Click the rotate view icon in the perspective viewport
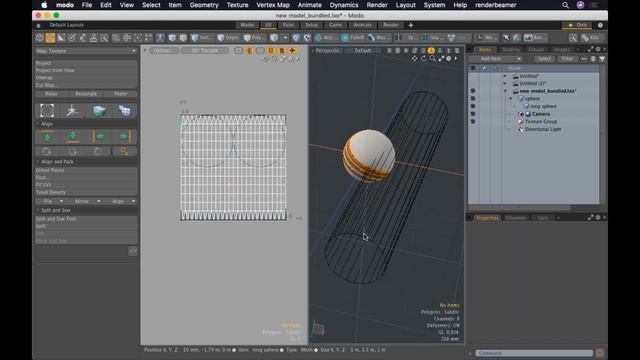Screen dimensions: 640x360 (x=423, y=59)
